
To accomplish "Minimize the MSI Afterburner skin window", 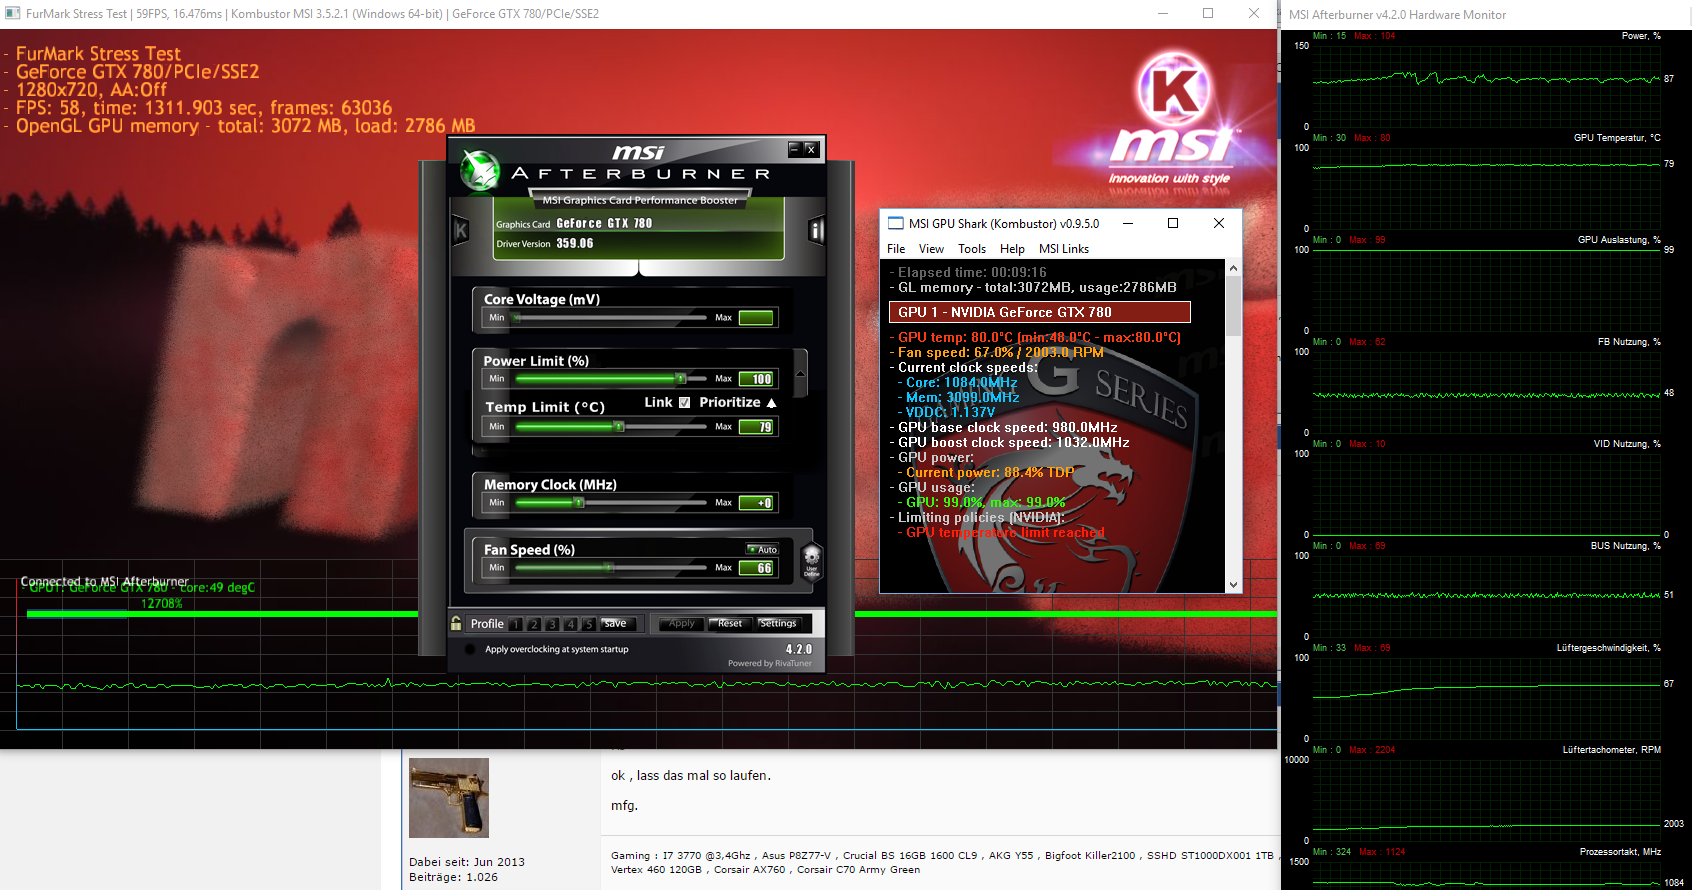I will pos(794,149).
